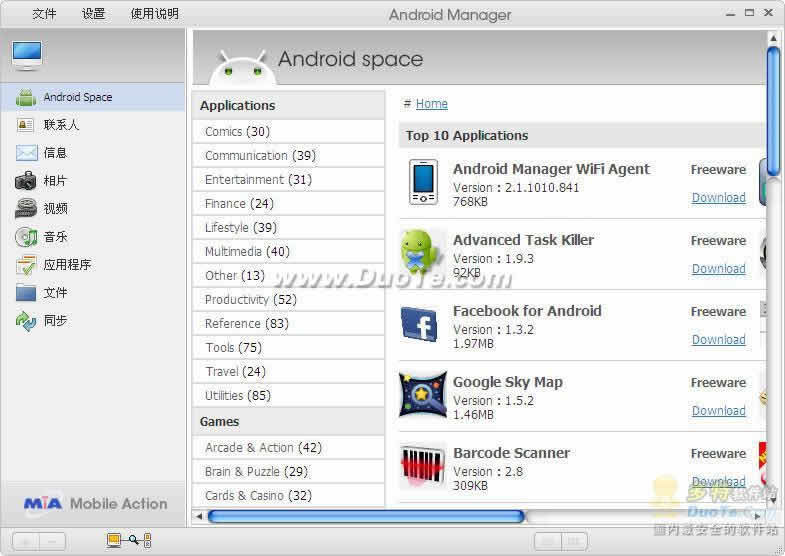
Task: Click the vertical scrollbar thumb
Action: click(773, 111)
